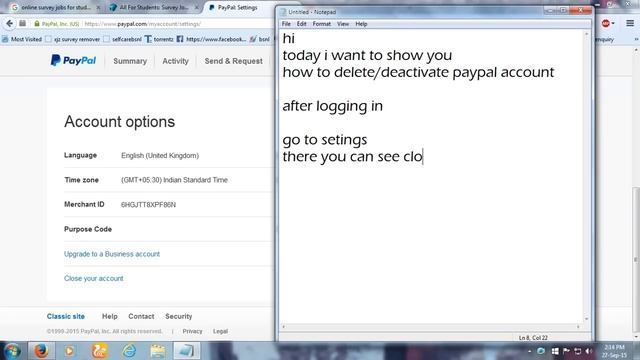Open the Notepad View menu
640x360 pixels.
click(343, 24)
